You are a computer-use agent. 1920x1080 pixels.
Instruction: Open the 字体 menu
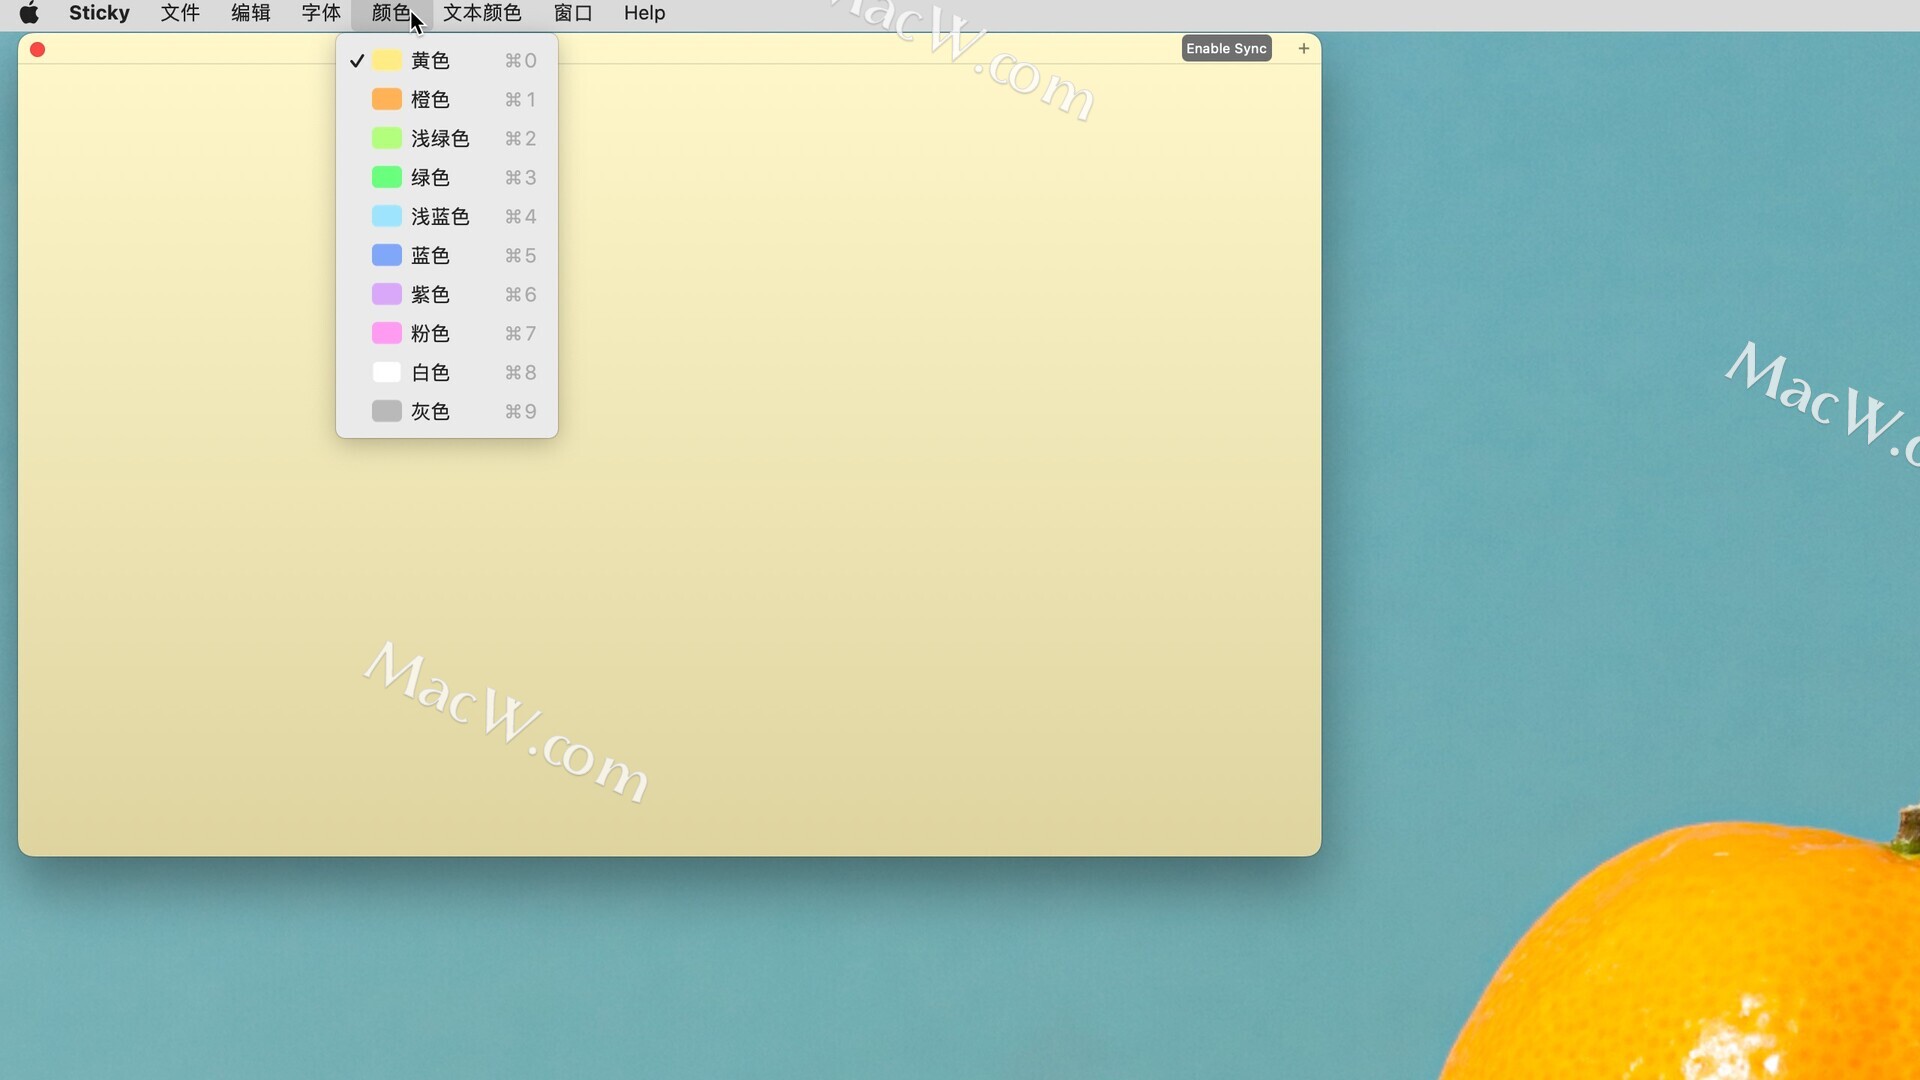click(321, 13)
